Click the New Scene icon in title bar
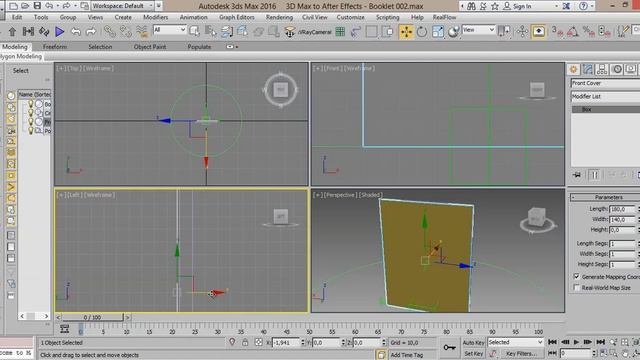 click(x=13, y=6)
